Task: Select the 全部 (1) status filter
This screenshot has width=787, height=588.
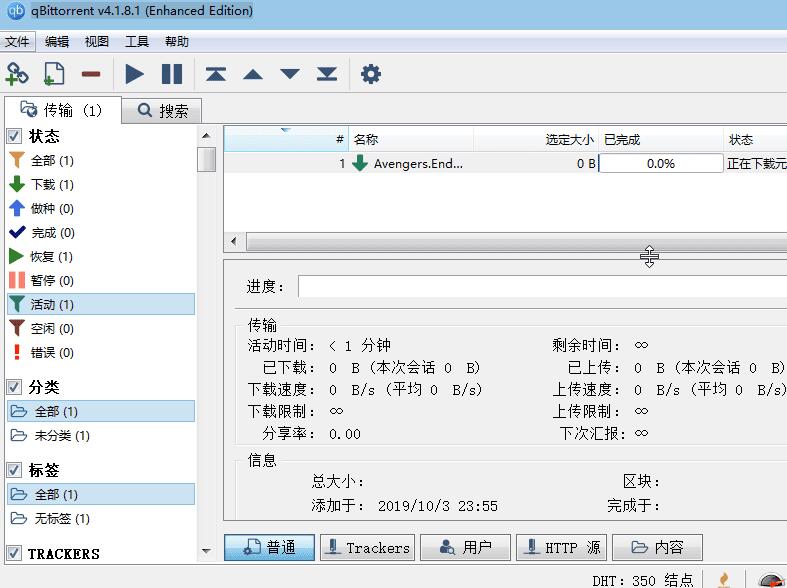Action: pyautogui.click(x=100, y=161)
